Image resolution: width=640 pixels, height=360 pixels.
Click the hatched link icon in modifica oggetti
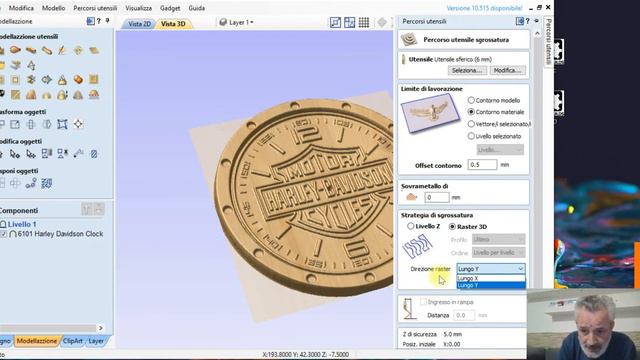[94, 153]
